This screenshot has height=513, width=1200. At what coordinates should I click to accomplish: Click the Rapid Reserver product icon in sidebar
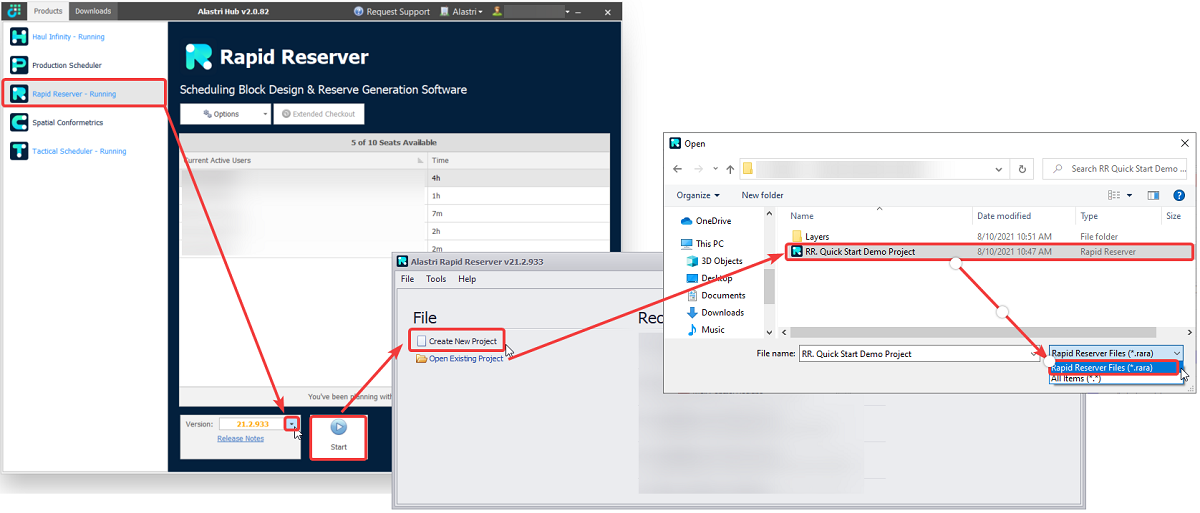19,94
